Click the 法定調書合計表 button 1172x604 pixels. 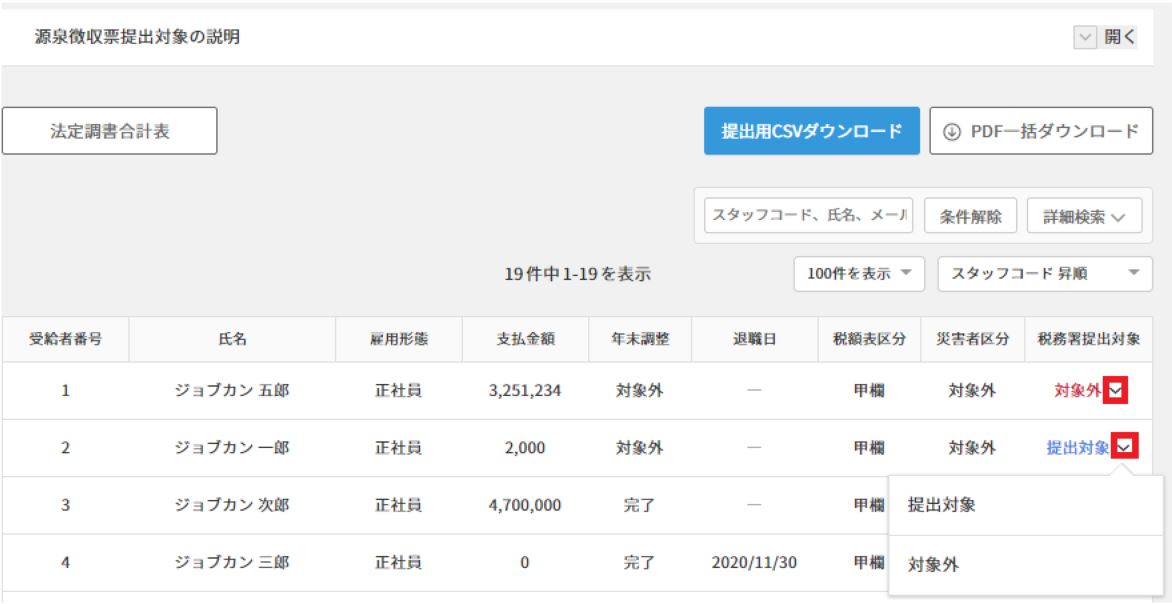tap(110, 131)
